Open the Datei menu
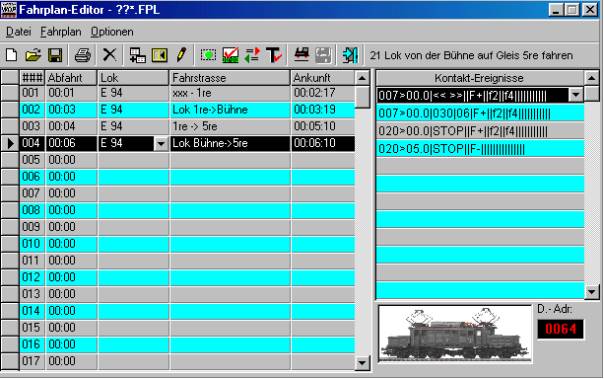The image size is (604, 379). point(18,32)
